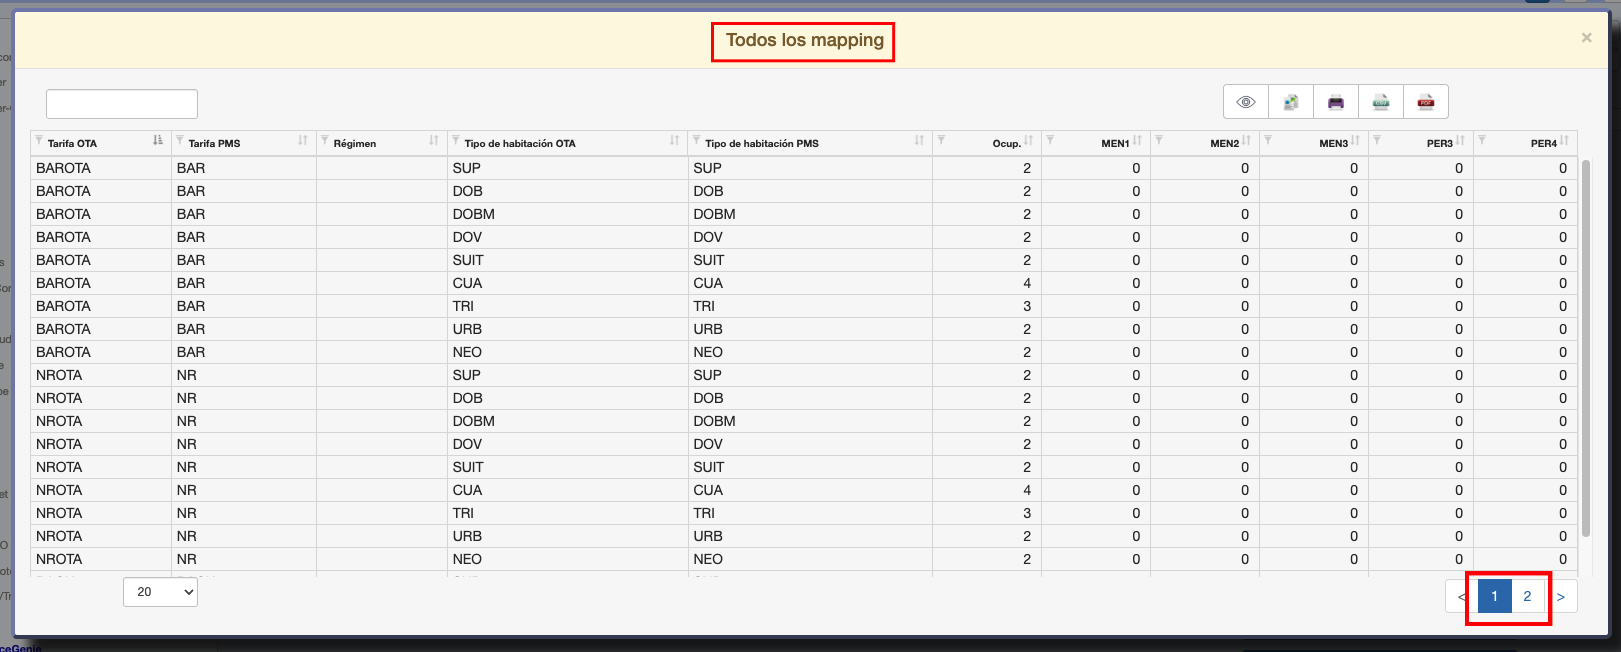The width and height of the screenshot is (1621, 652).
Task: Toggle sort order on Tarifa OTA column
Action: pos(158,141)
